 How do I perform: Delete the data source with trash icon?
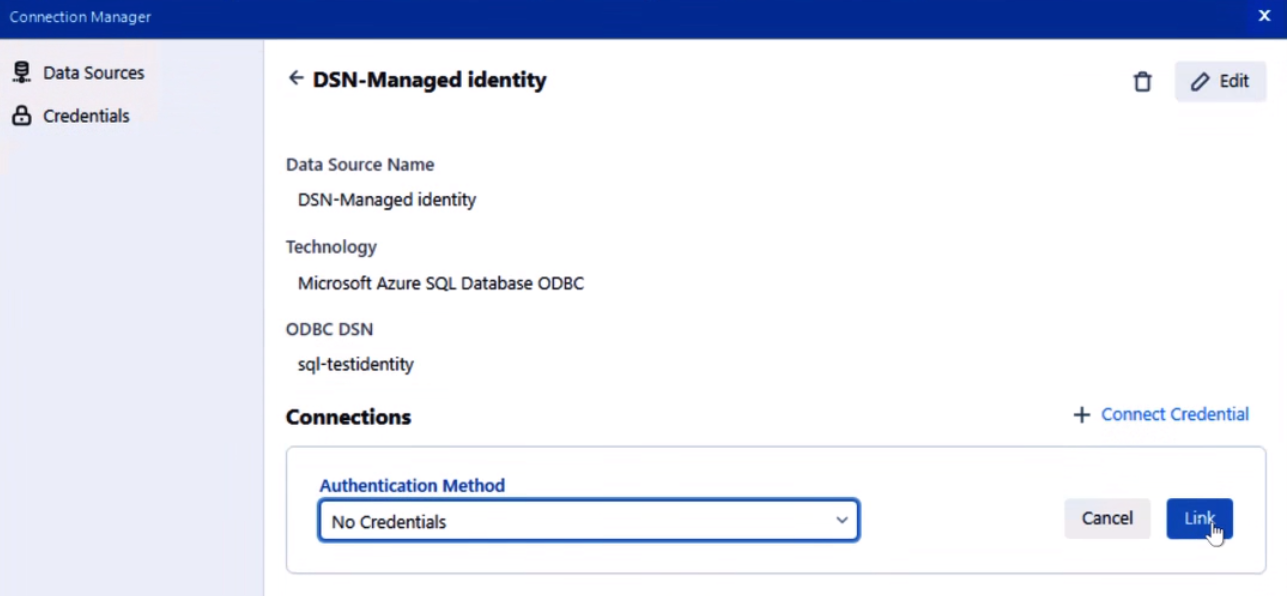pyautogui.click(x=1142, y=82)
